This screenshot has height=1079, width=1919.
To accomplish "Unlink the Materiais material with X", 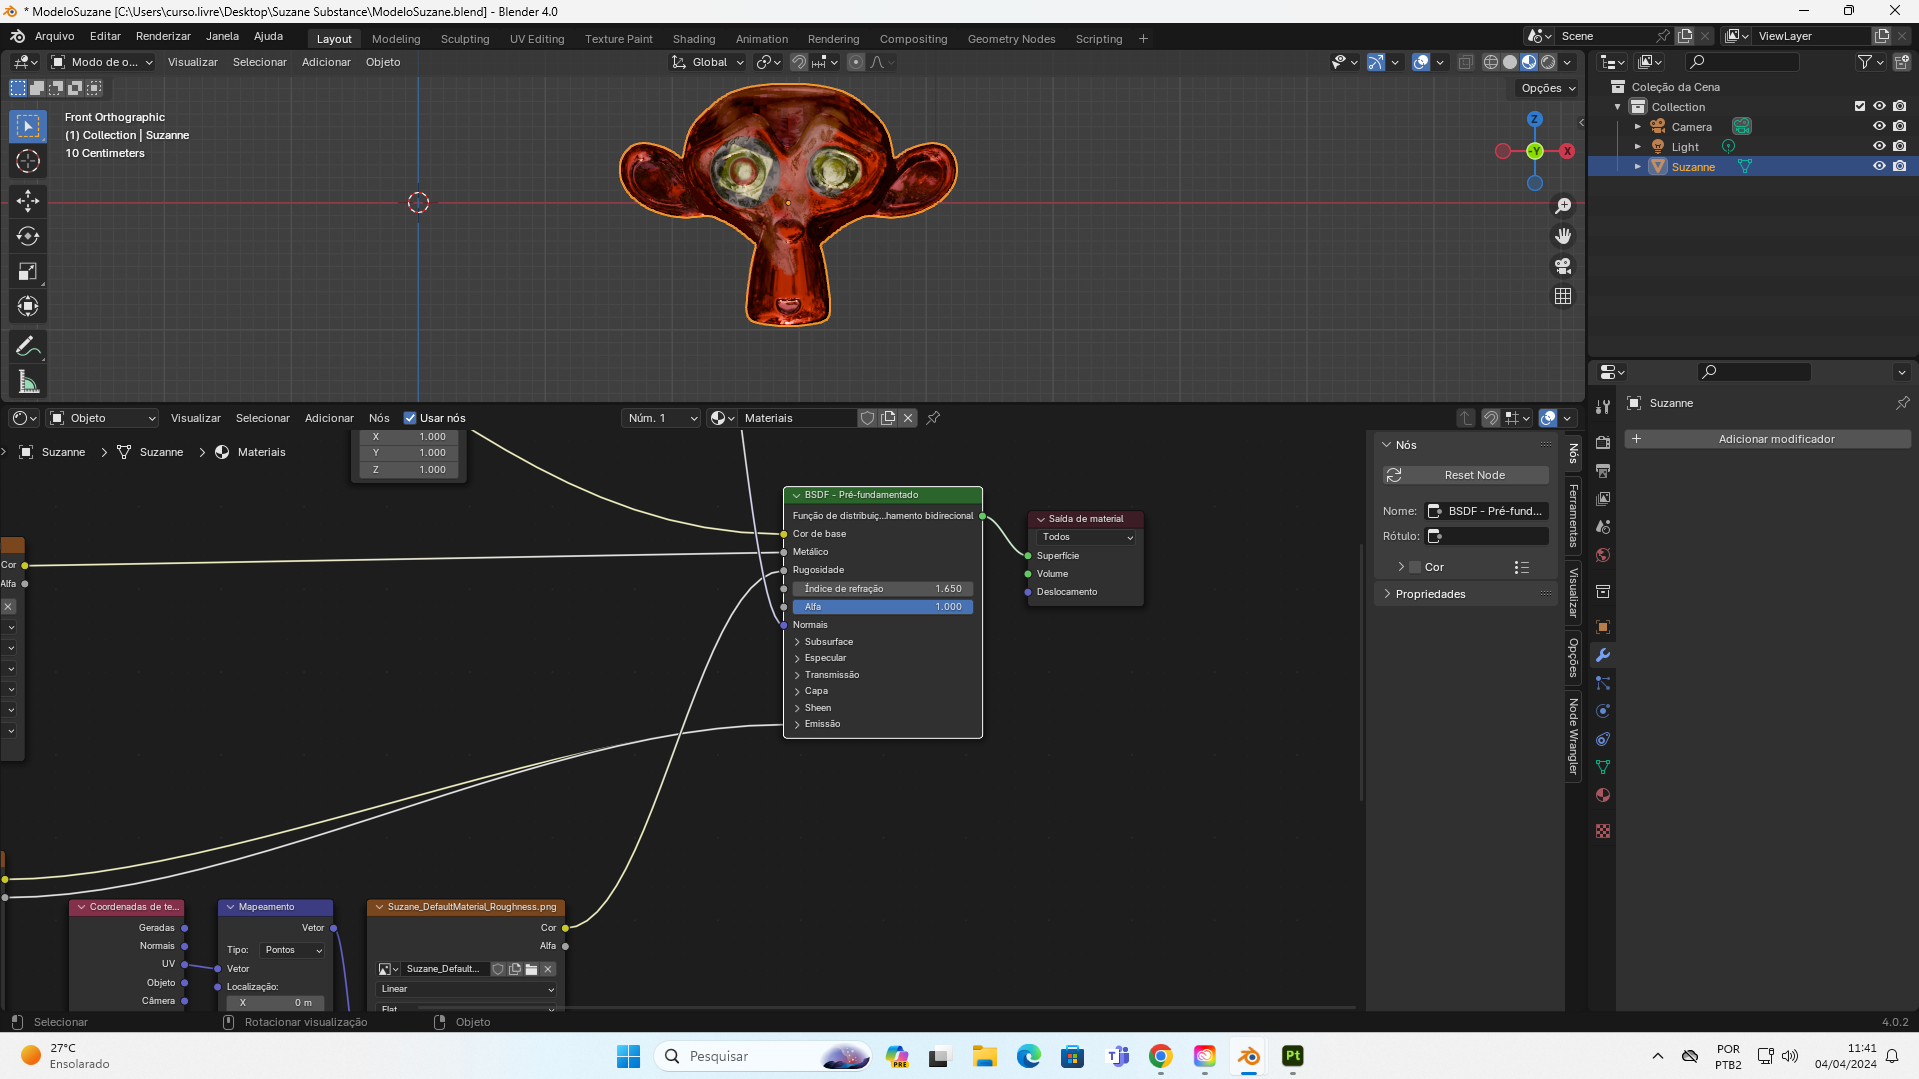I will (x=908, y=418).
